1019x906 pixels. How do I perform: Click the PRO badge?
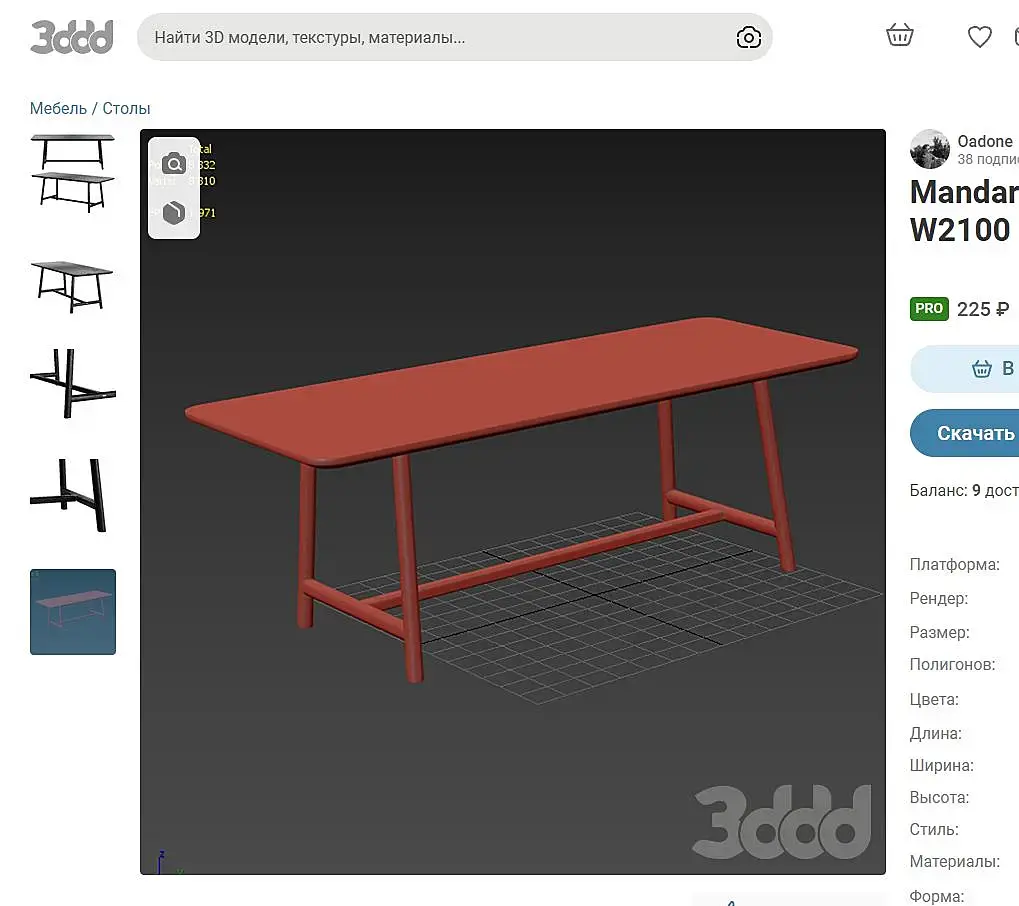point(929,309)
